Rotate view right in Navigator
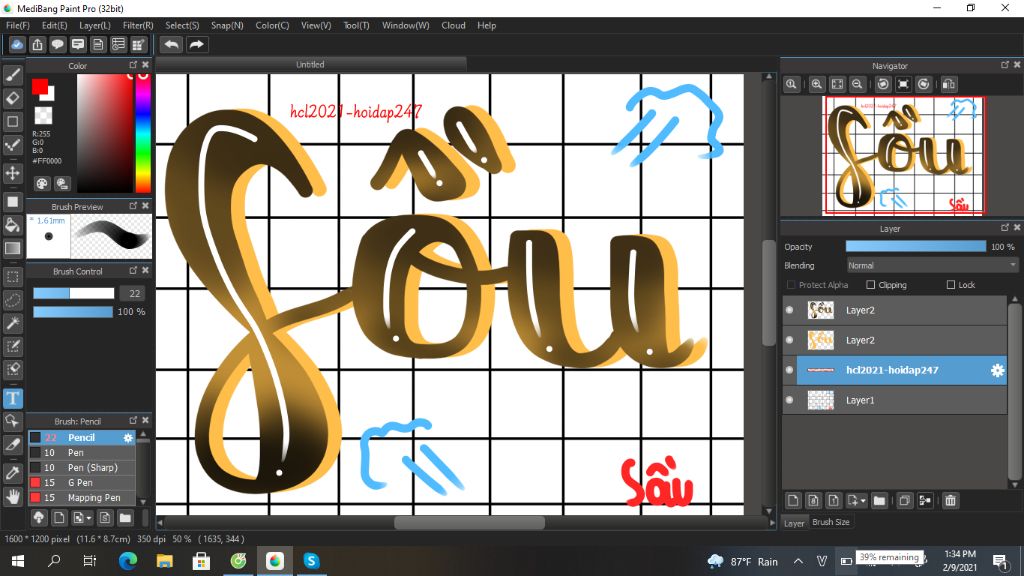 coord(923,84)
